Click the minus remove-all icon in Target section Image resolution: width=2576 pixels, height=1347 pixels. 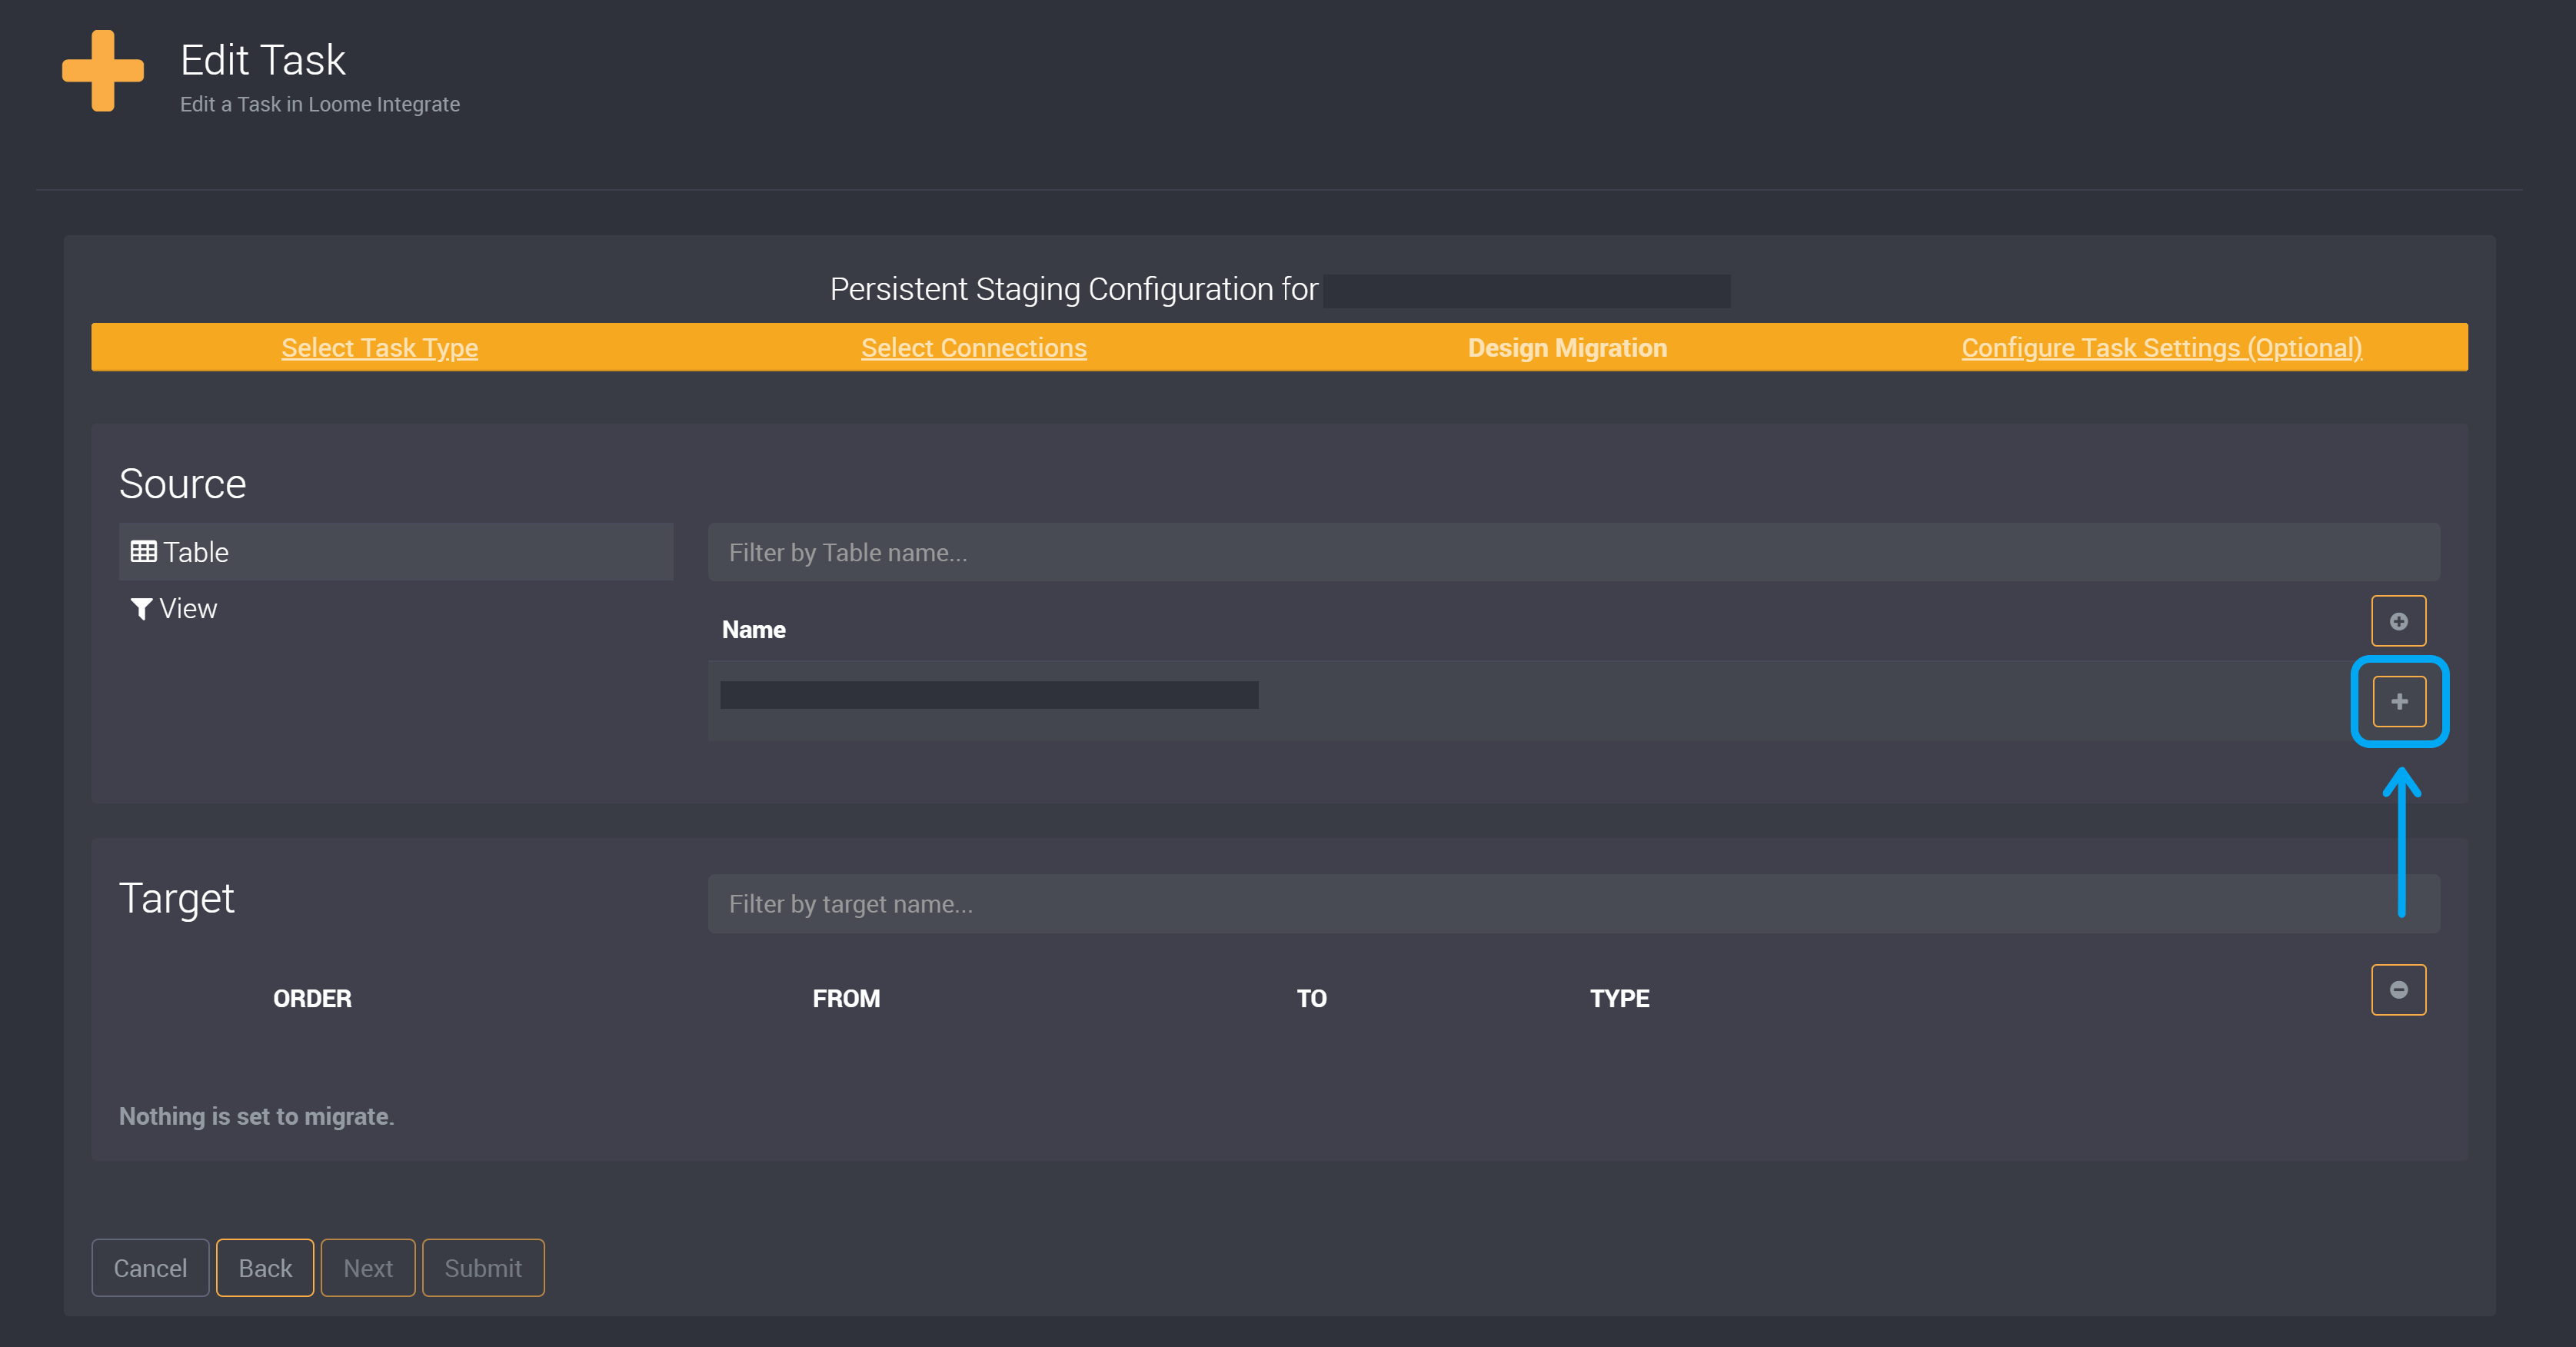2399,989
